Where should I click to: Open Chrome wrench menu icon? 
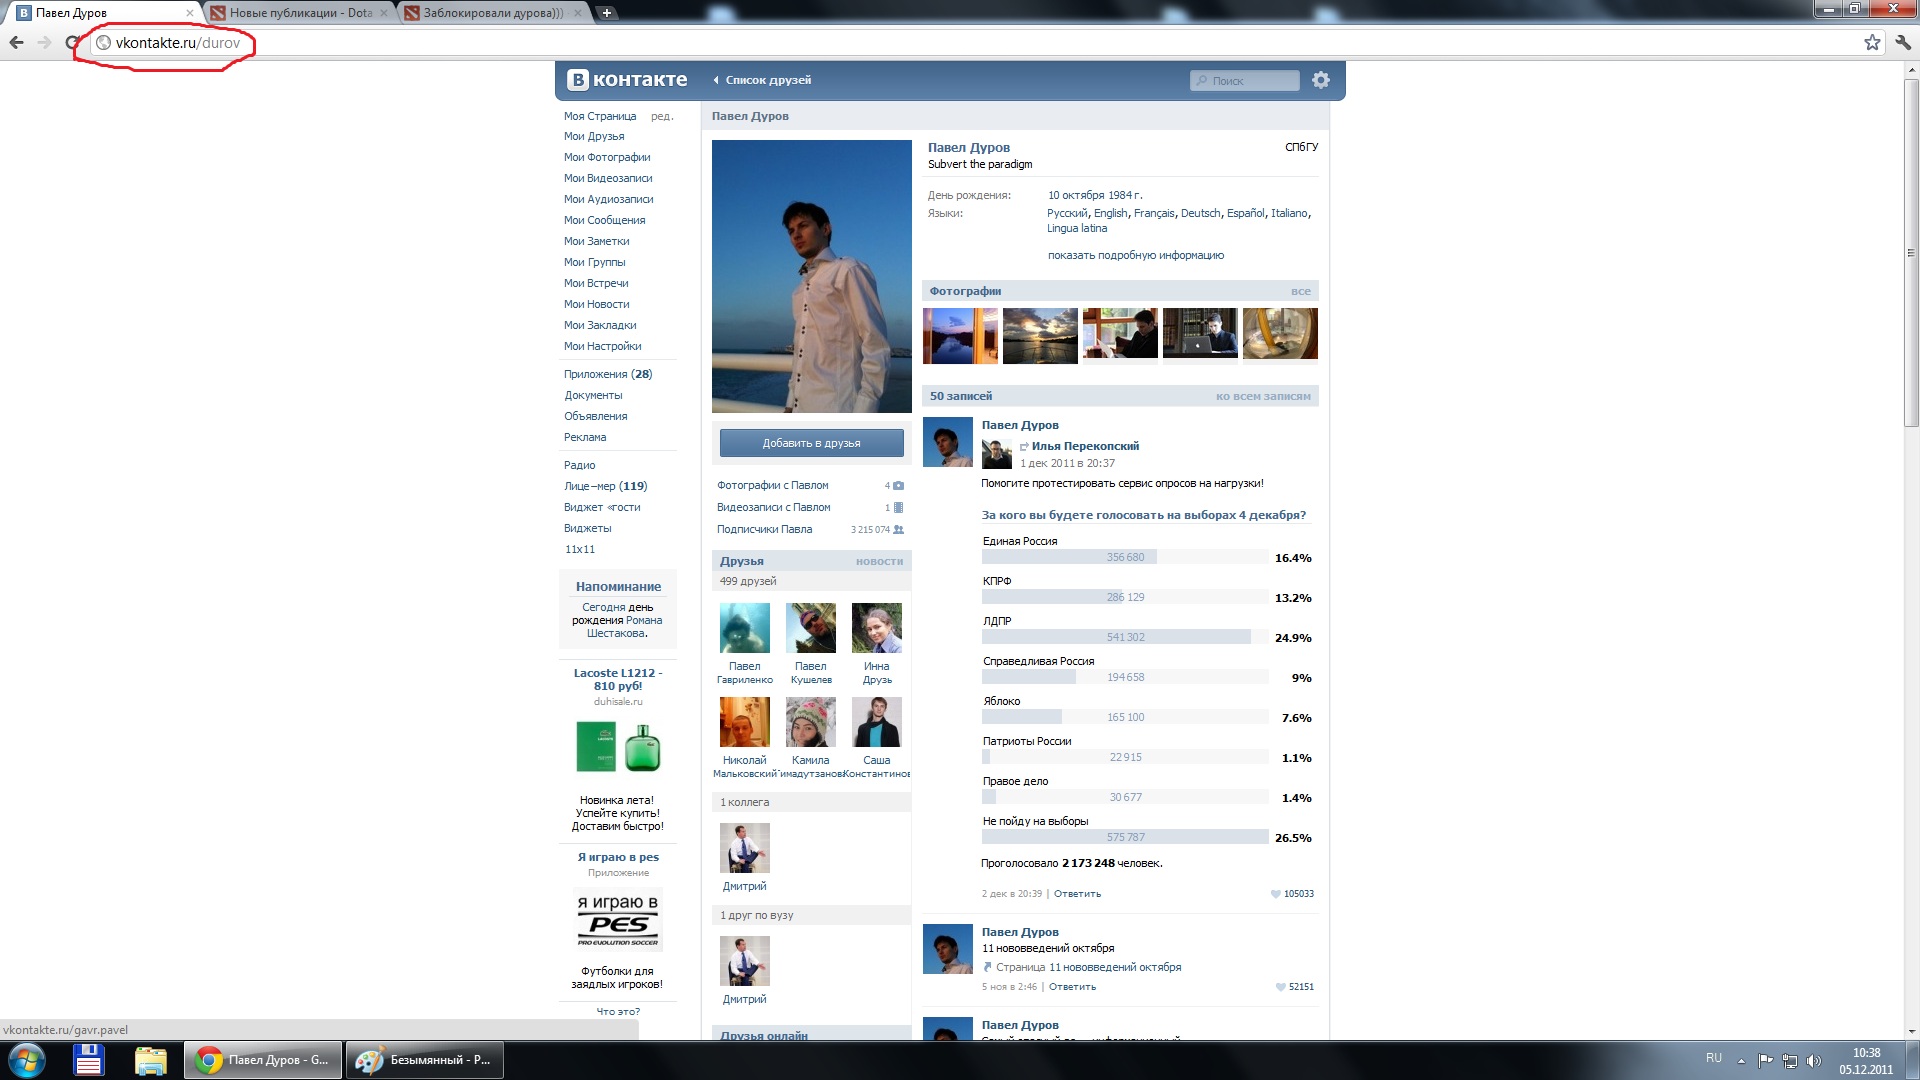coord(1903,42)
